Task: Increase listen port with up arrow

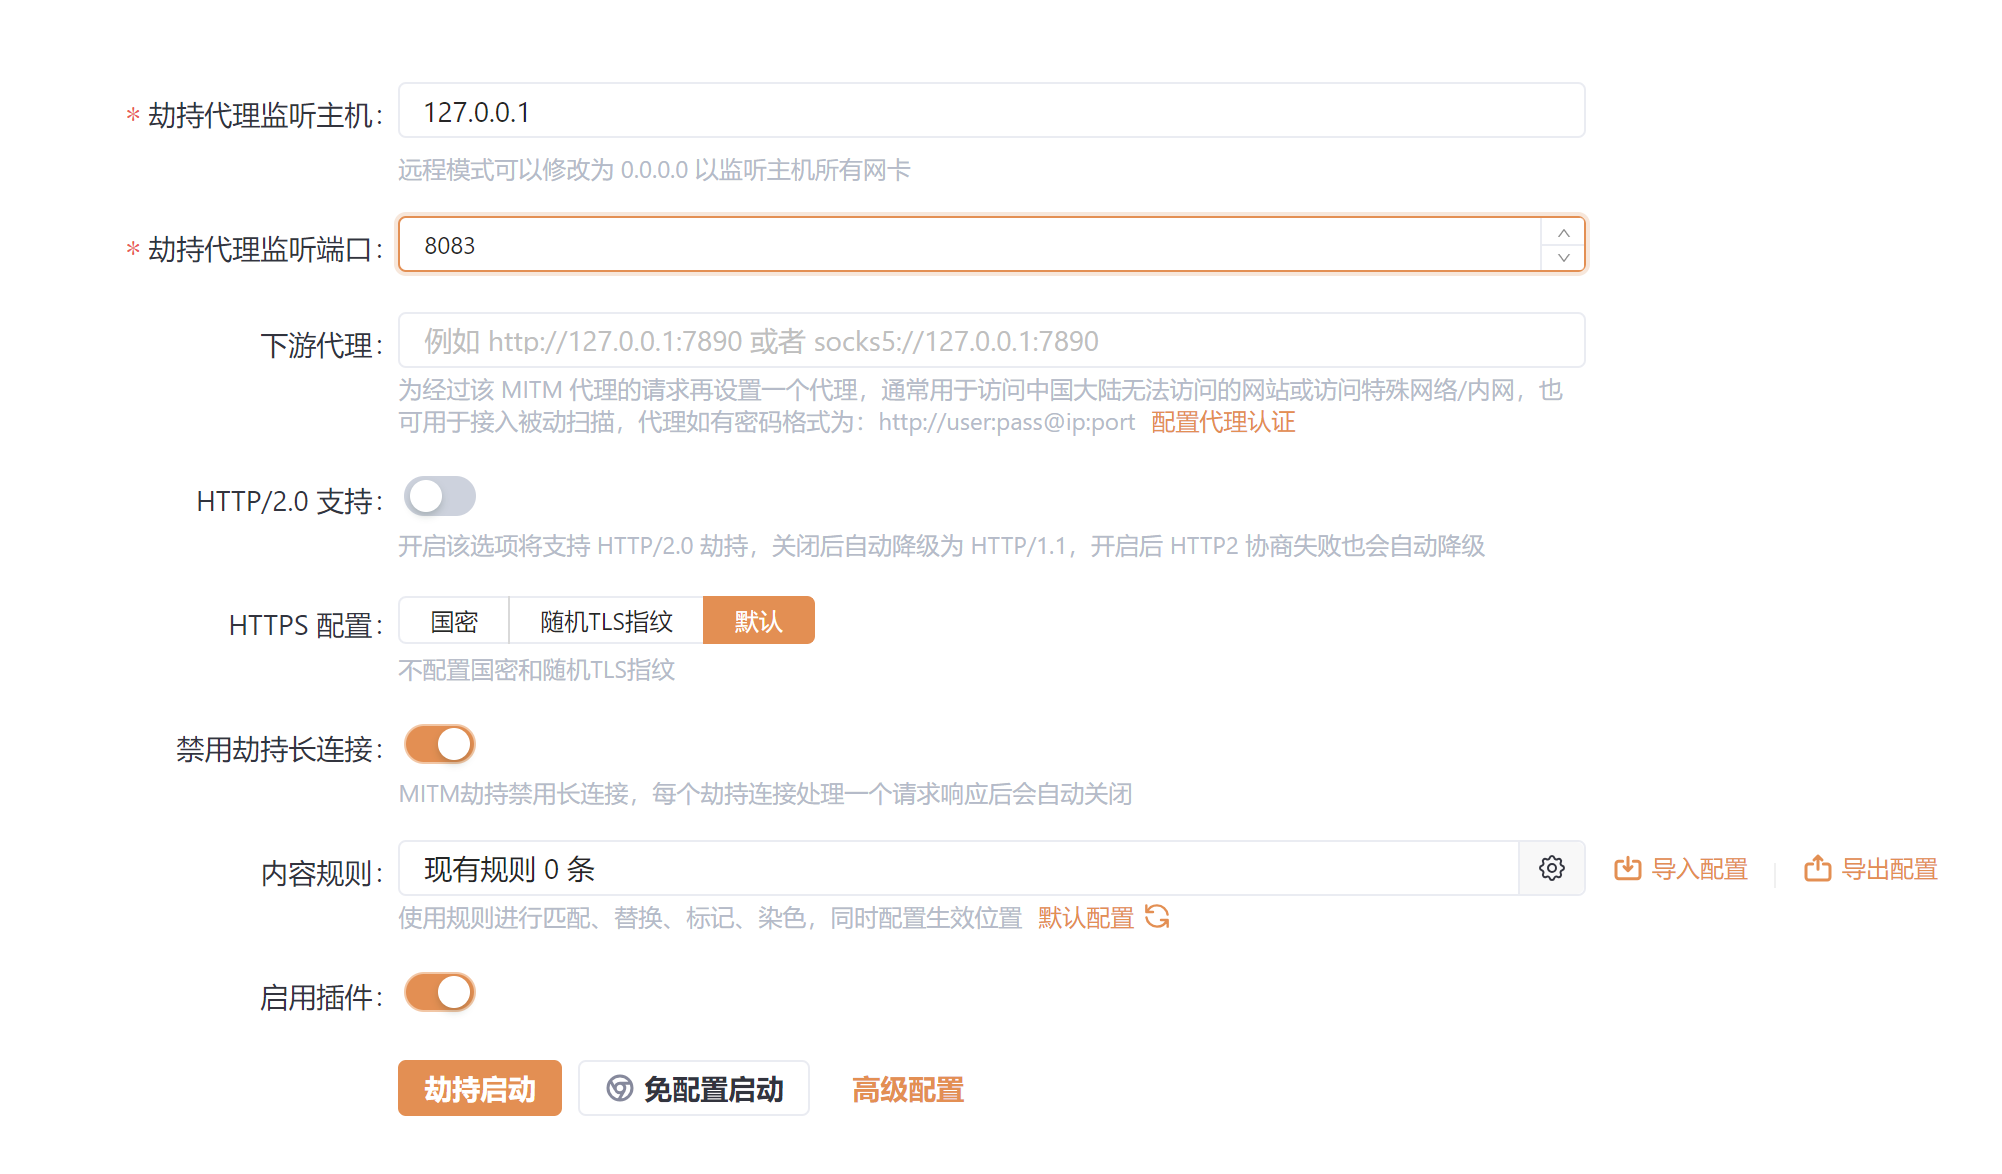Action: [x=1563, y=233]
